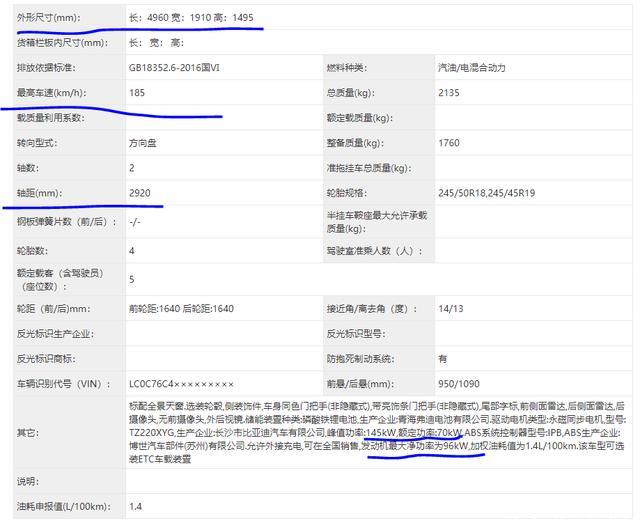
Task: Click the 轮胎数 label
Action: [x=32, y=251]
